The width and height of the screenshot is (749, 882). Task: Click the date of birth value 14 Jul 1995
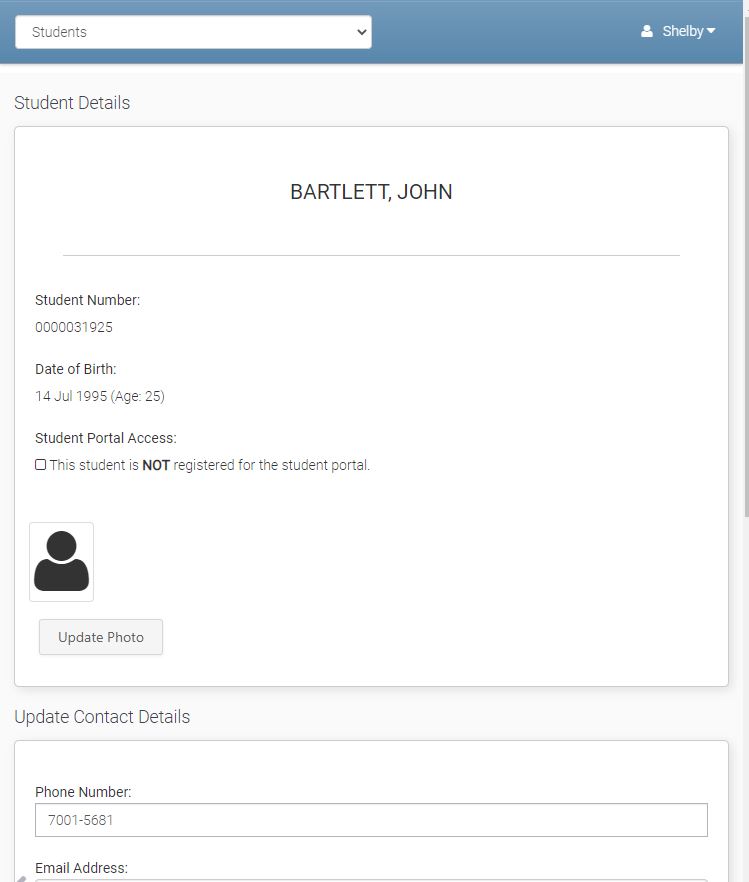(x=71, y=396)
